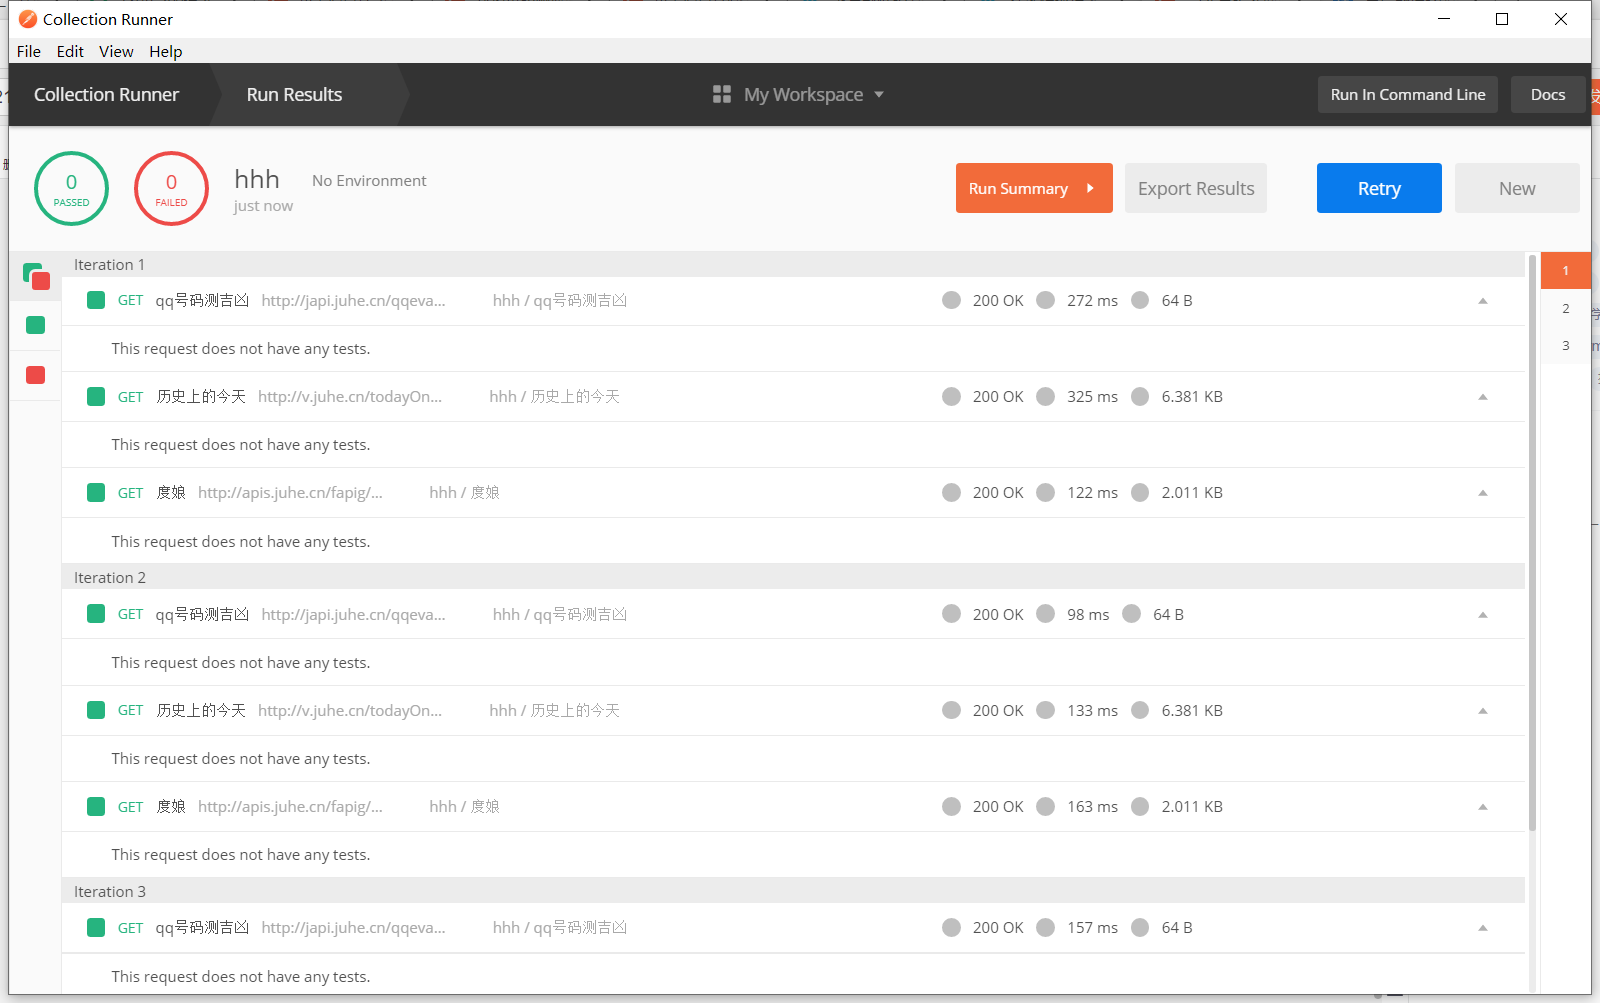Click green status square of 325 ms request
Screen dimensions: 1600x1003
pyautogui.click(x=96, y=396)
